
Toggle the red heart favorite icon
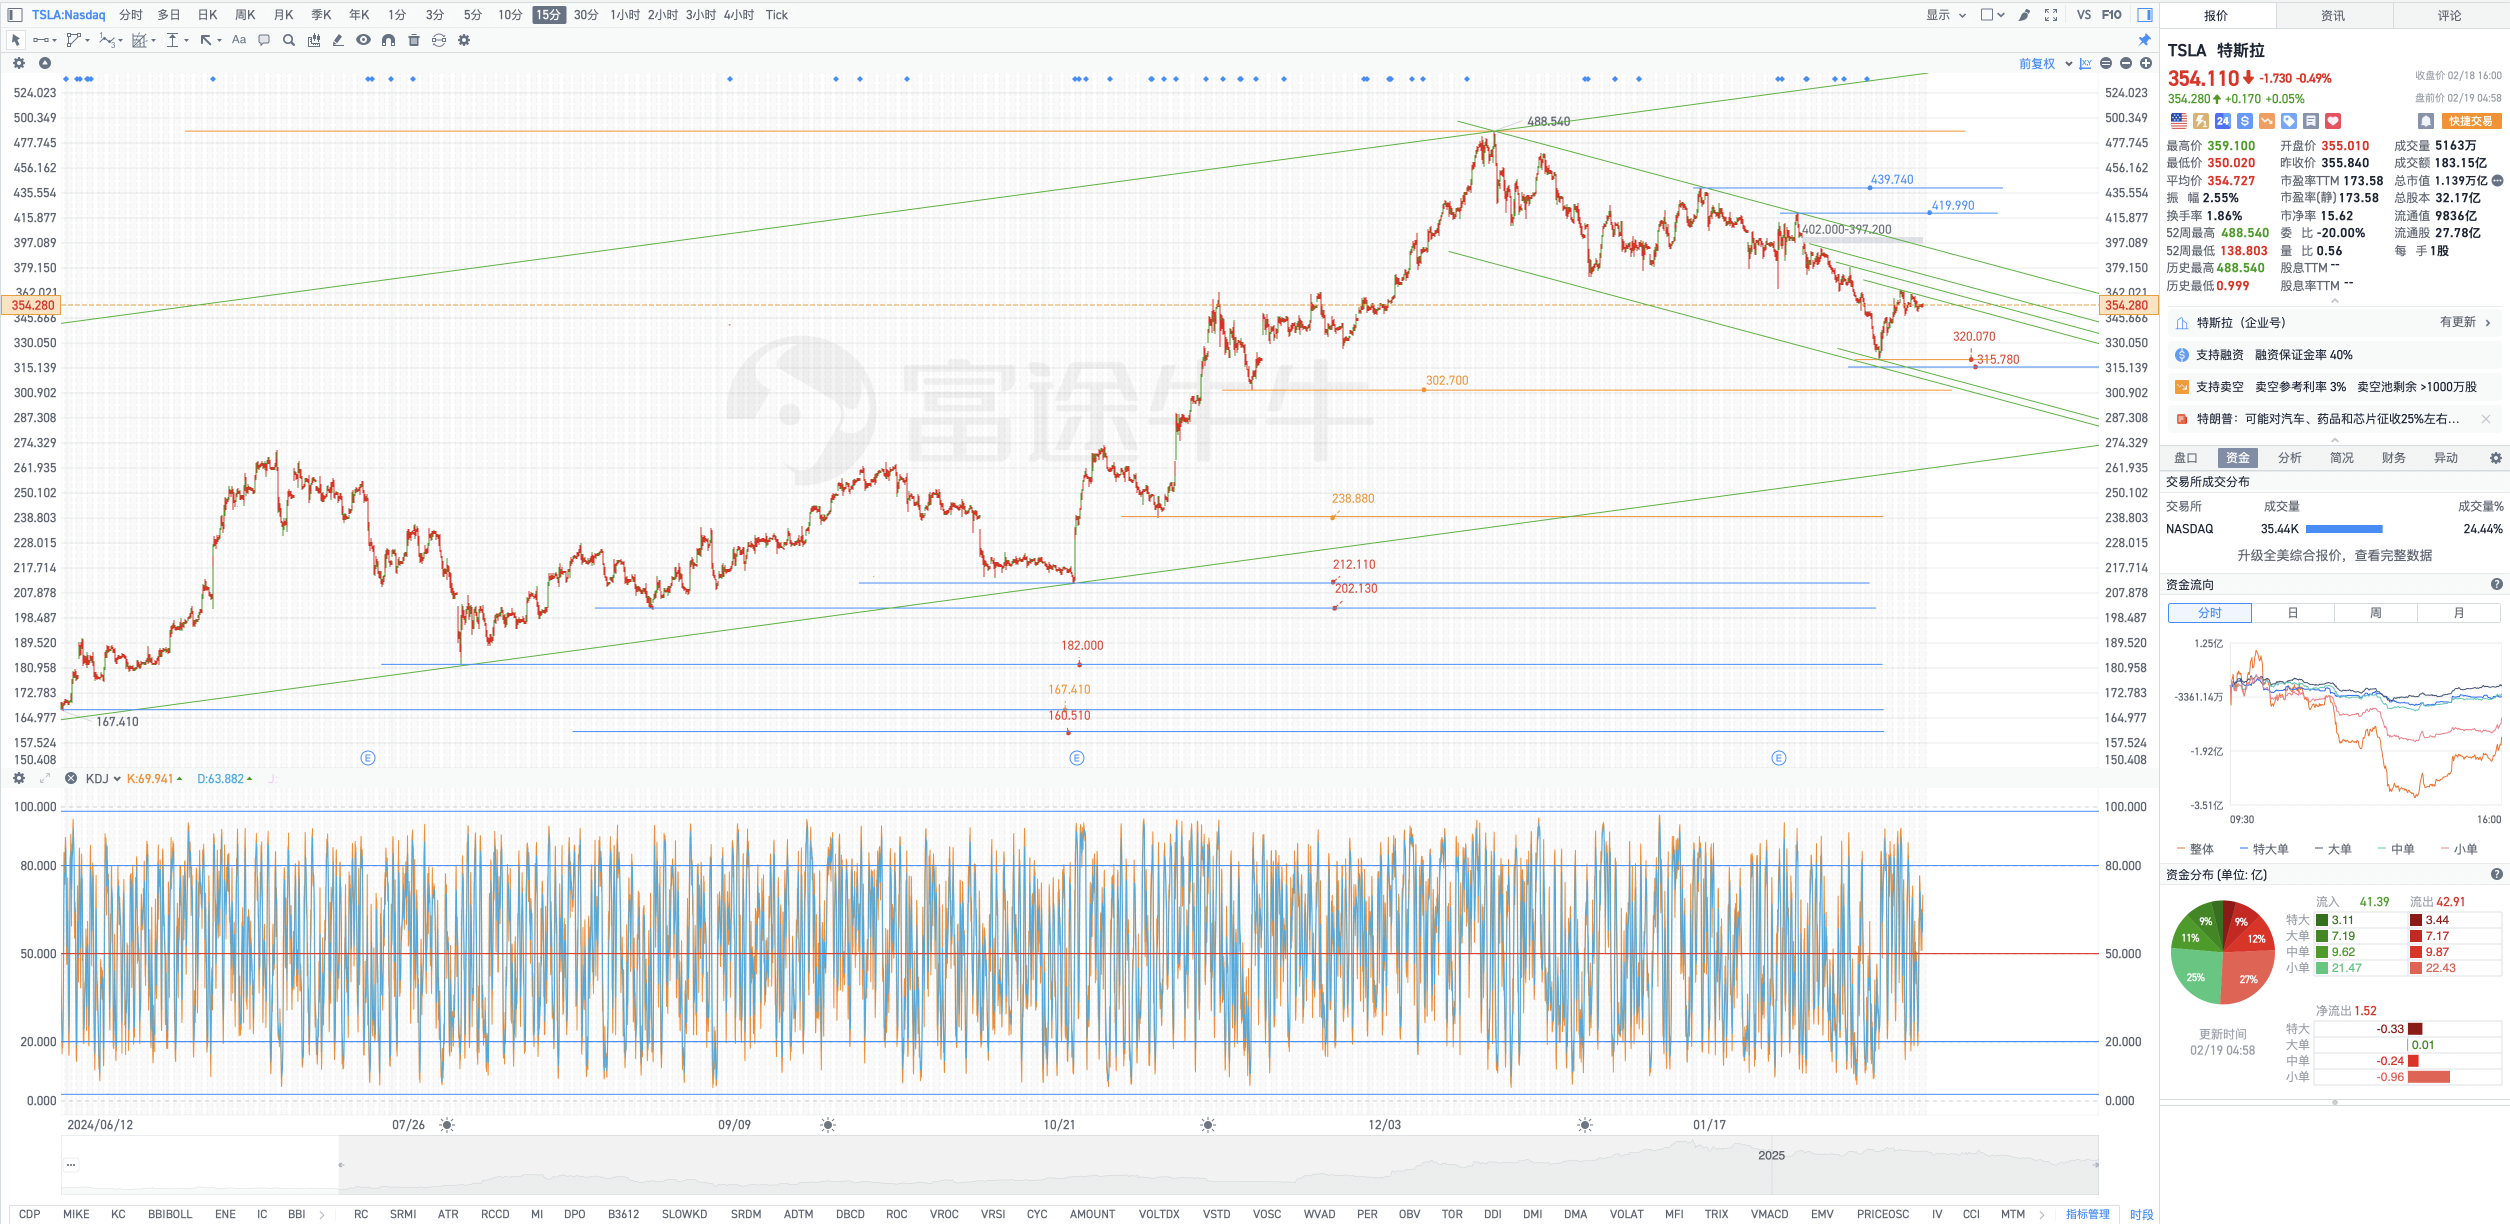point(2333,121)
